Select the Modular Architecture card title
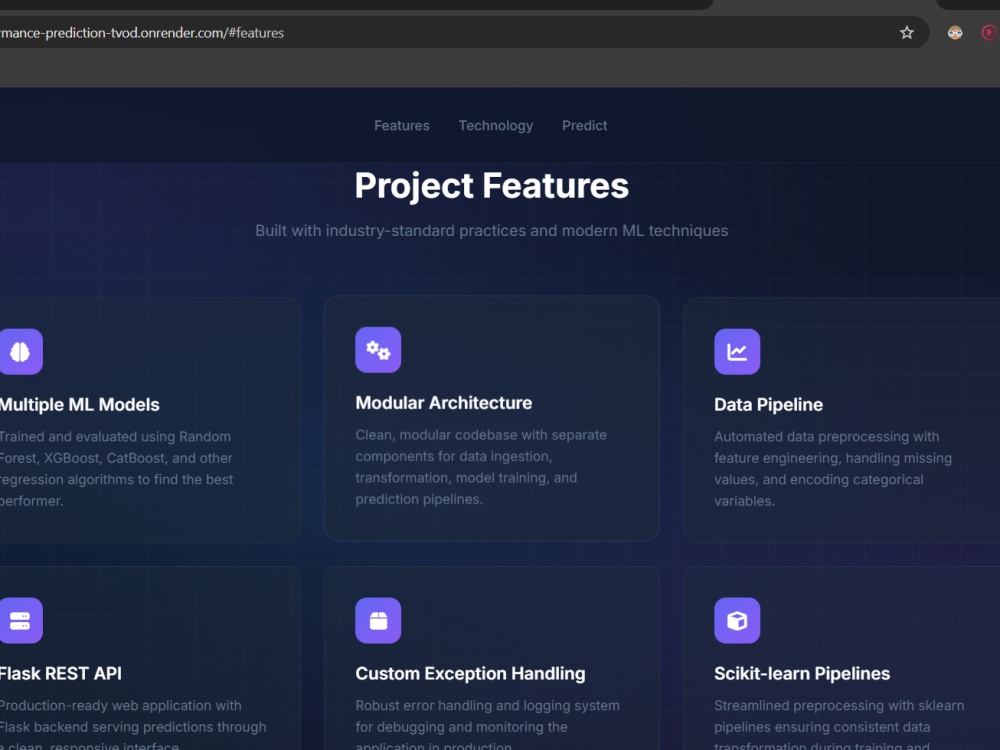Image resolution: width=1000 pixels, height=750 pixels. 444,403
